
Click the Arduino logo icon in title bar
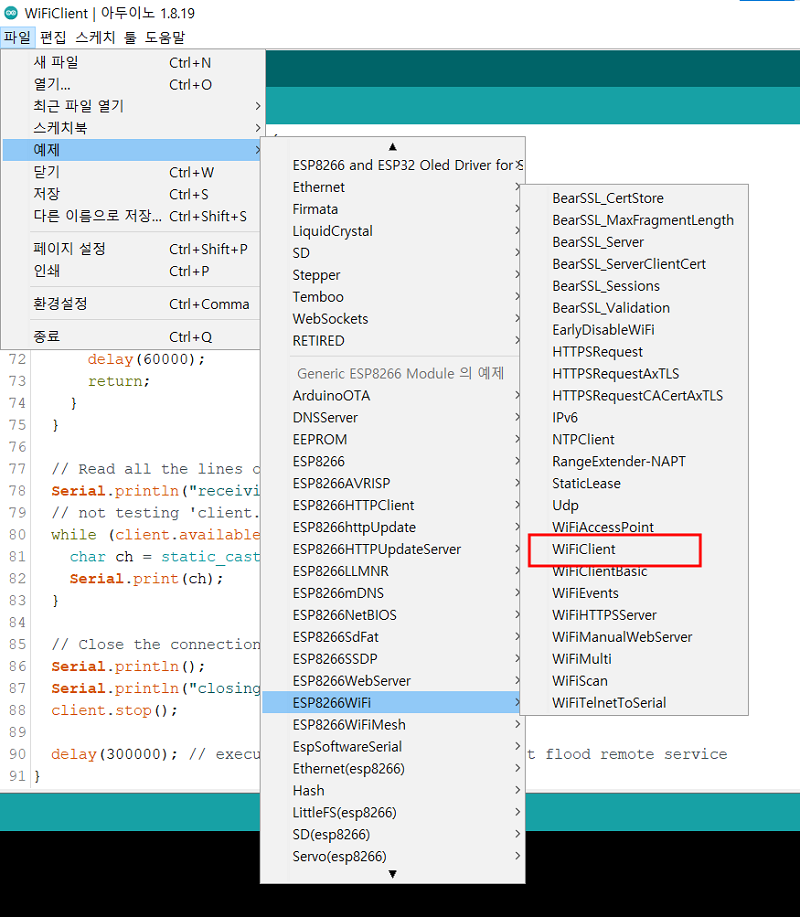click(11, 12)
